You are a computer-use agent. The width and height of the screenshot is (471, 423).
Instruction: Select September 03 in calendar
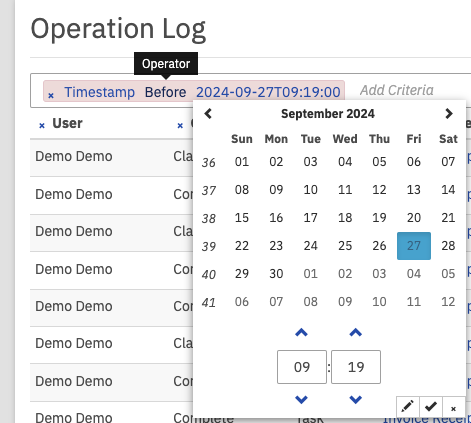click(310, 162)
